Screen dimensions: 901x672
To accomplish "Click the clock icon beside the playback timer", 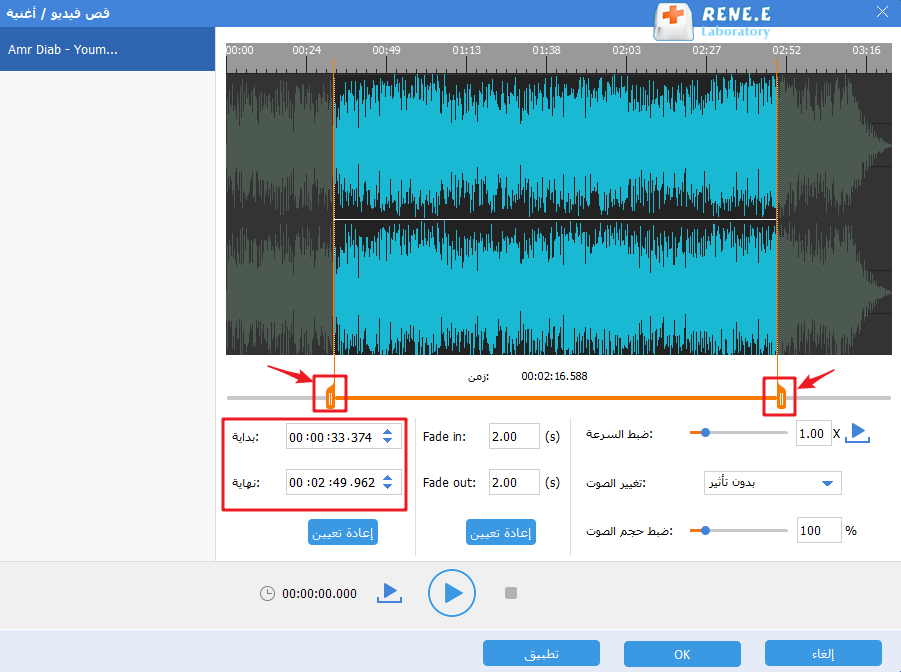I will pyautogui.click(x=267, y=593).
